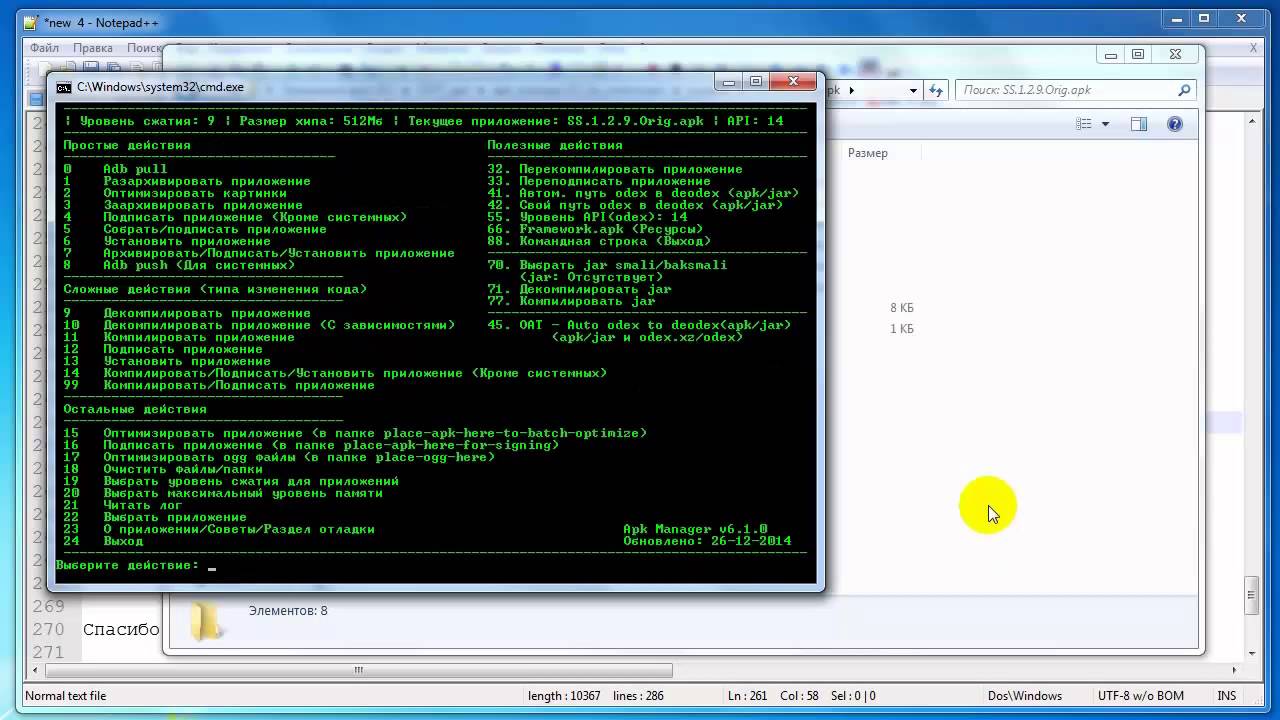This screenshot has height=720, width=1280.
Task: Click 'Читать лог' option 21 in cmd
Action: tap(143, 505)
